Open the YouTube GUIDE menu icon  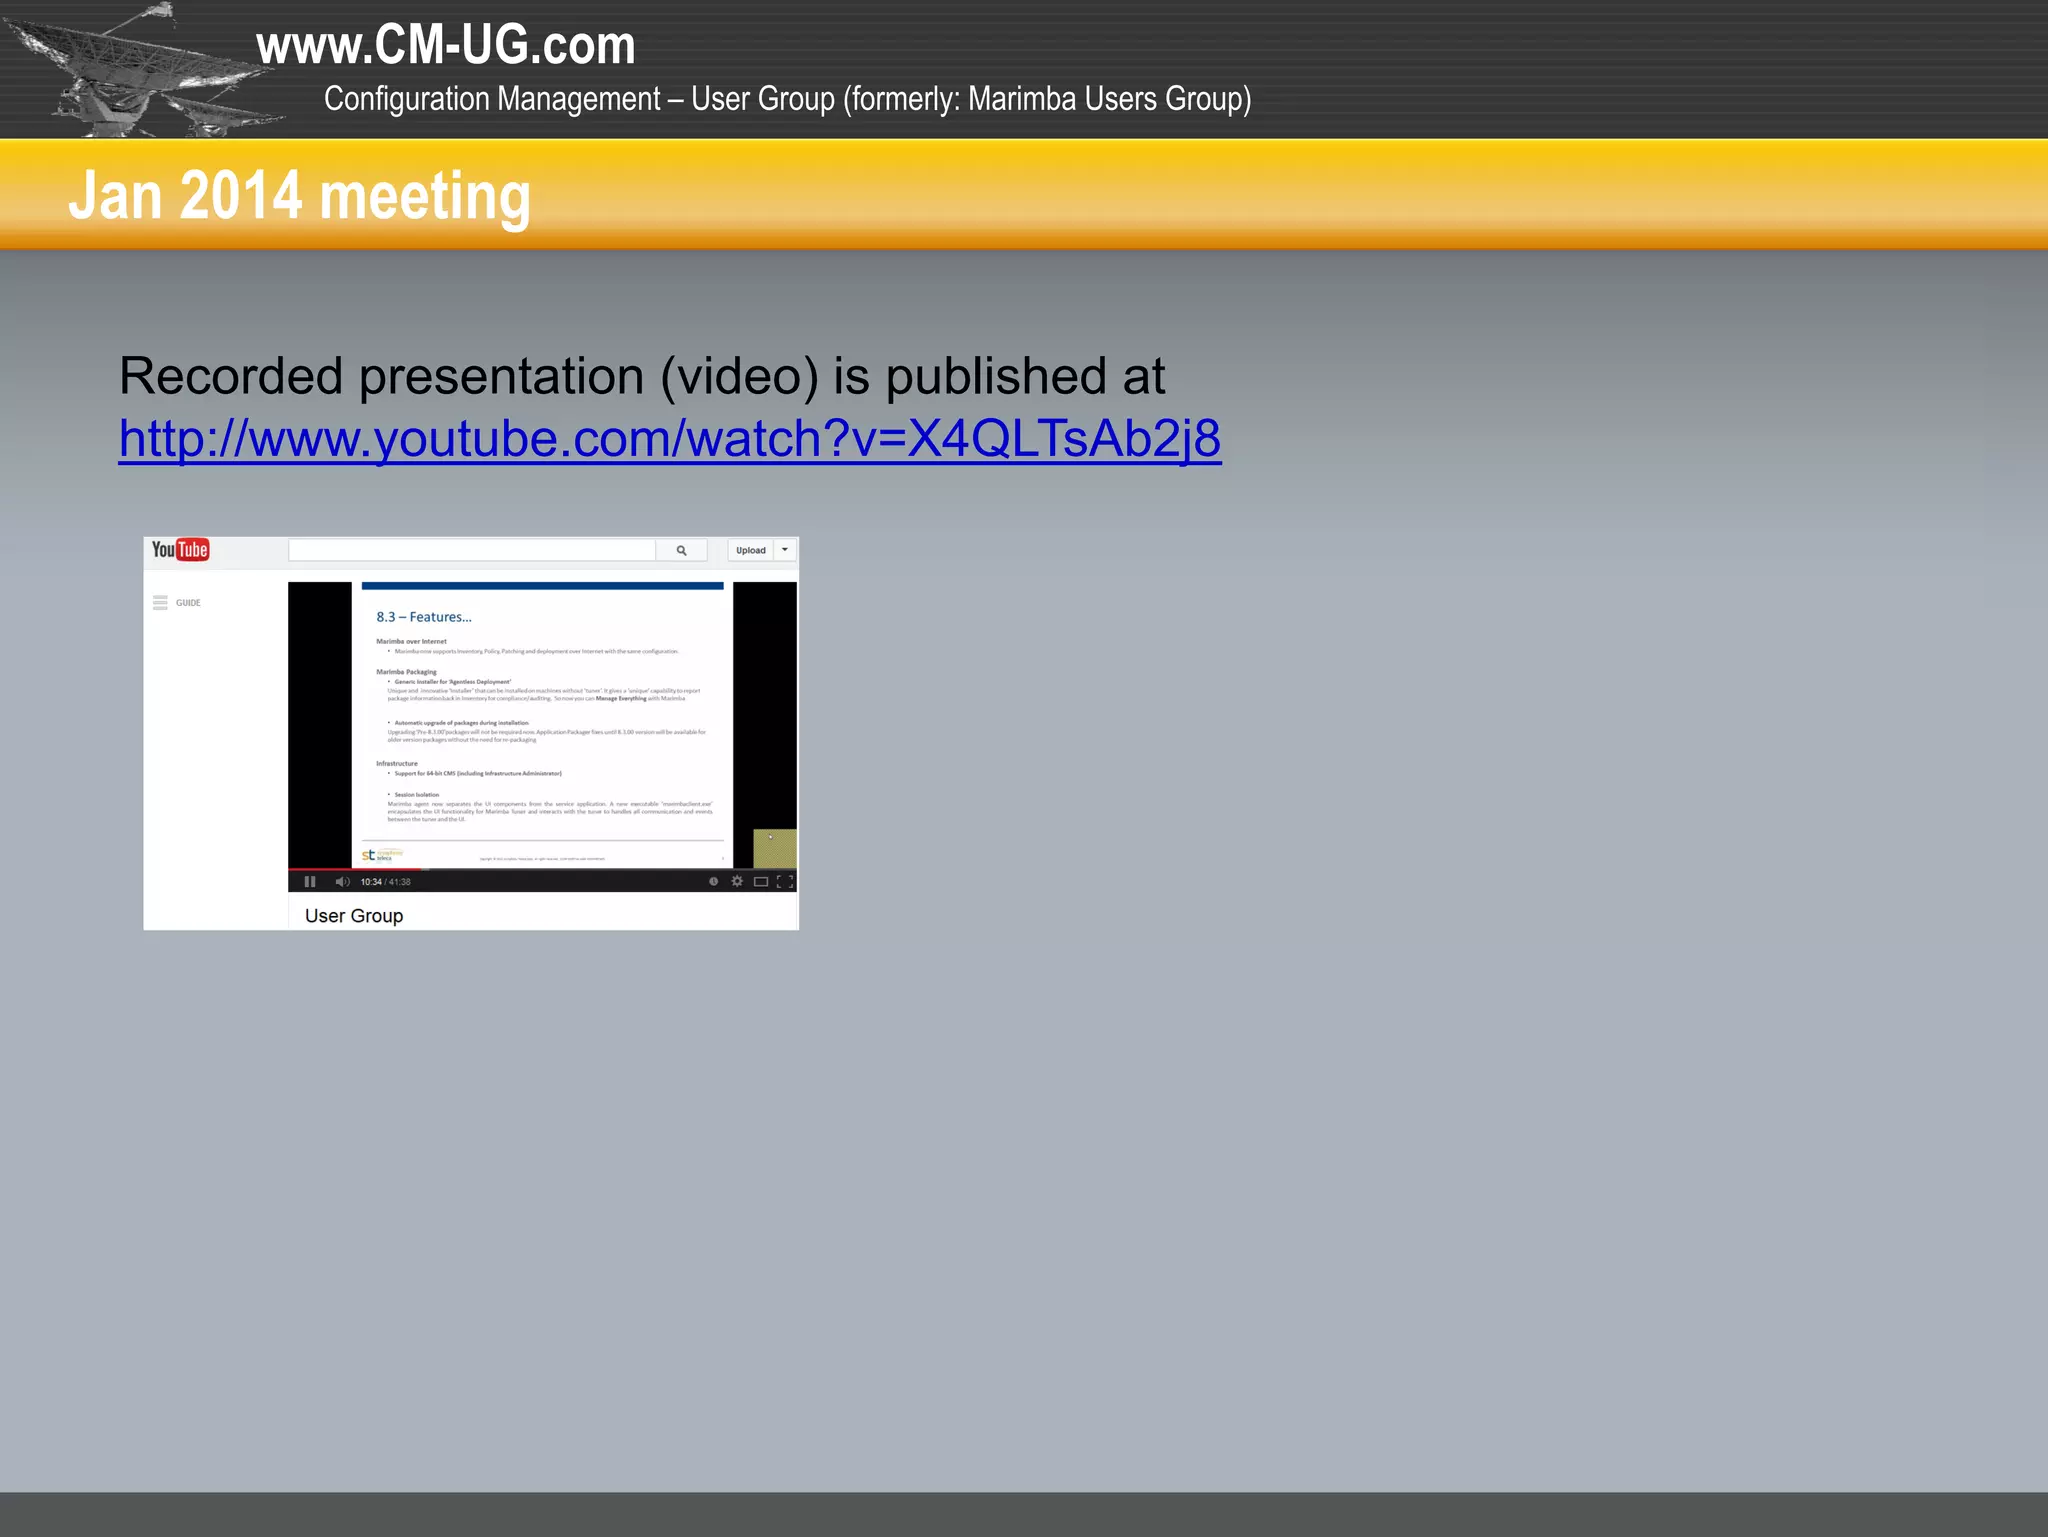[160, 602]
